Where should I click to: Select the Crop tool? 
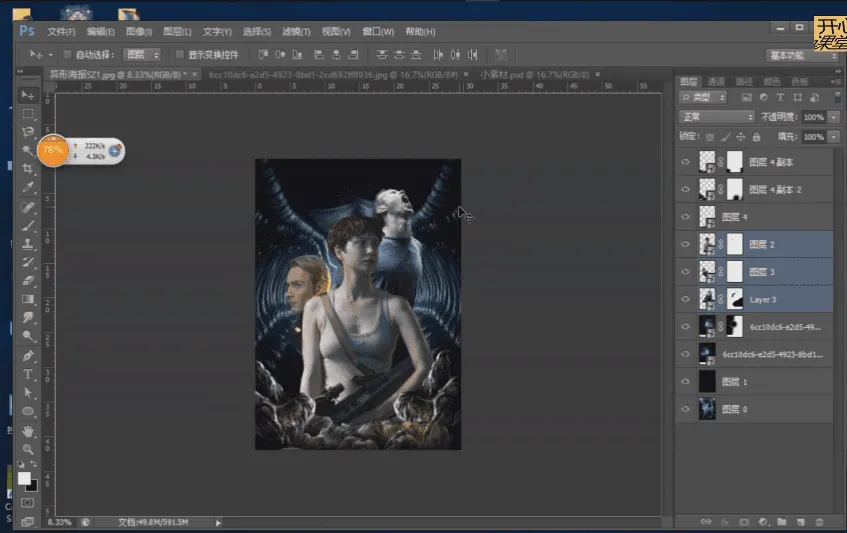pos(28,169)
